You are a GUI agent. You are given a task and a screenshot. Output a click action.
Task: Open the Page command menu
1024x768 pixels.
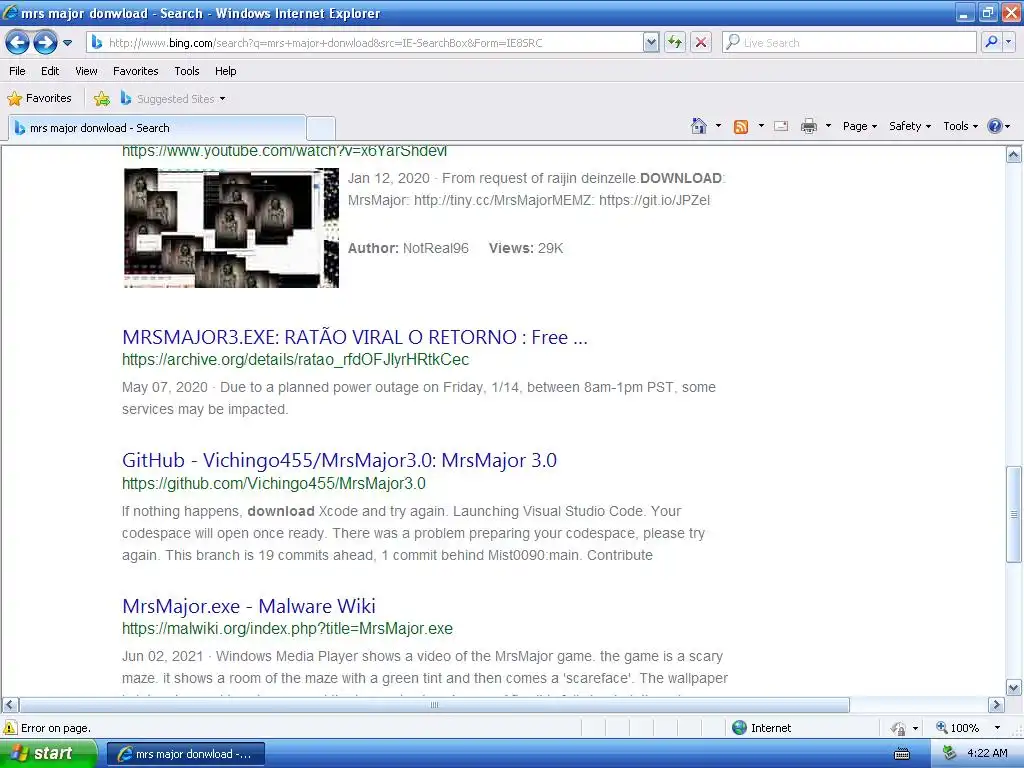[859, 126]
